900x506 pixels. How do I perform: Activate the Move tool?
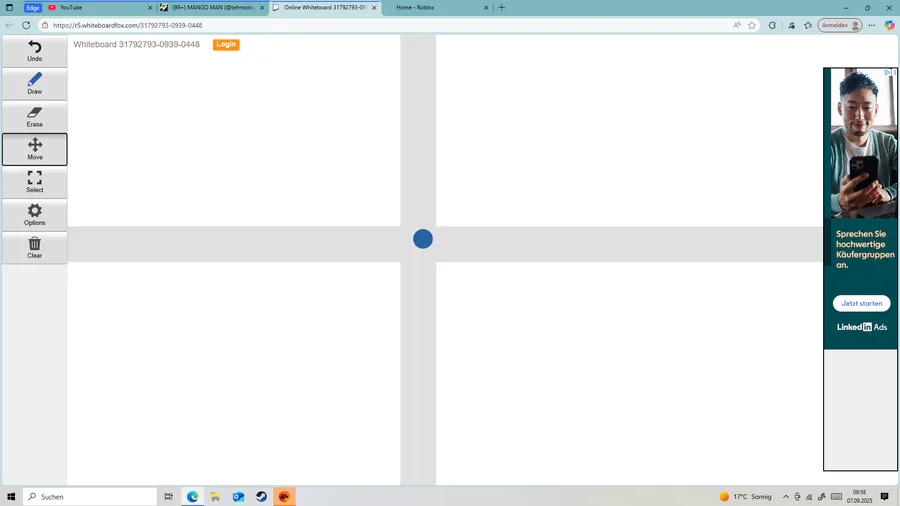pos(34,149)
